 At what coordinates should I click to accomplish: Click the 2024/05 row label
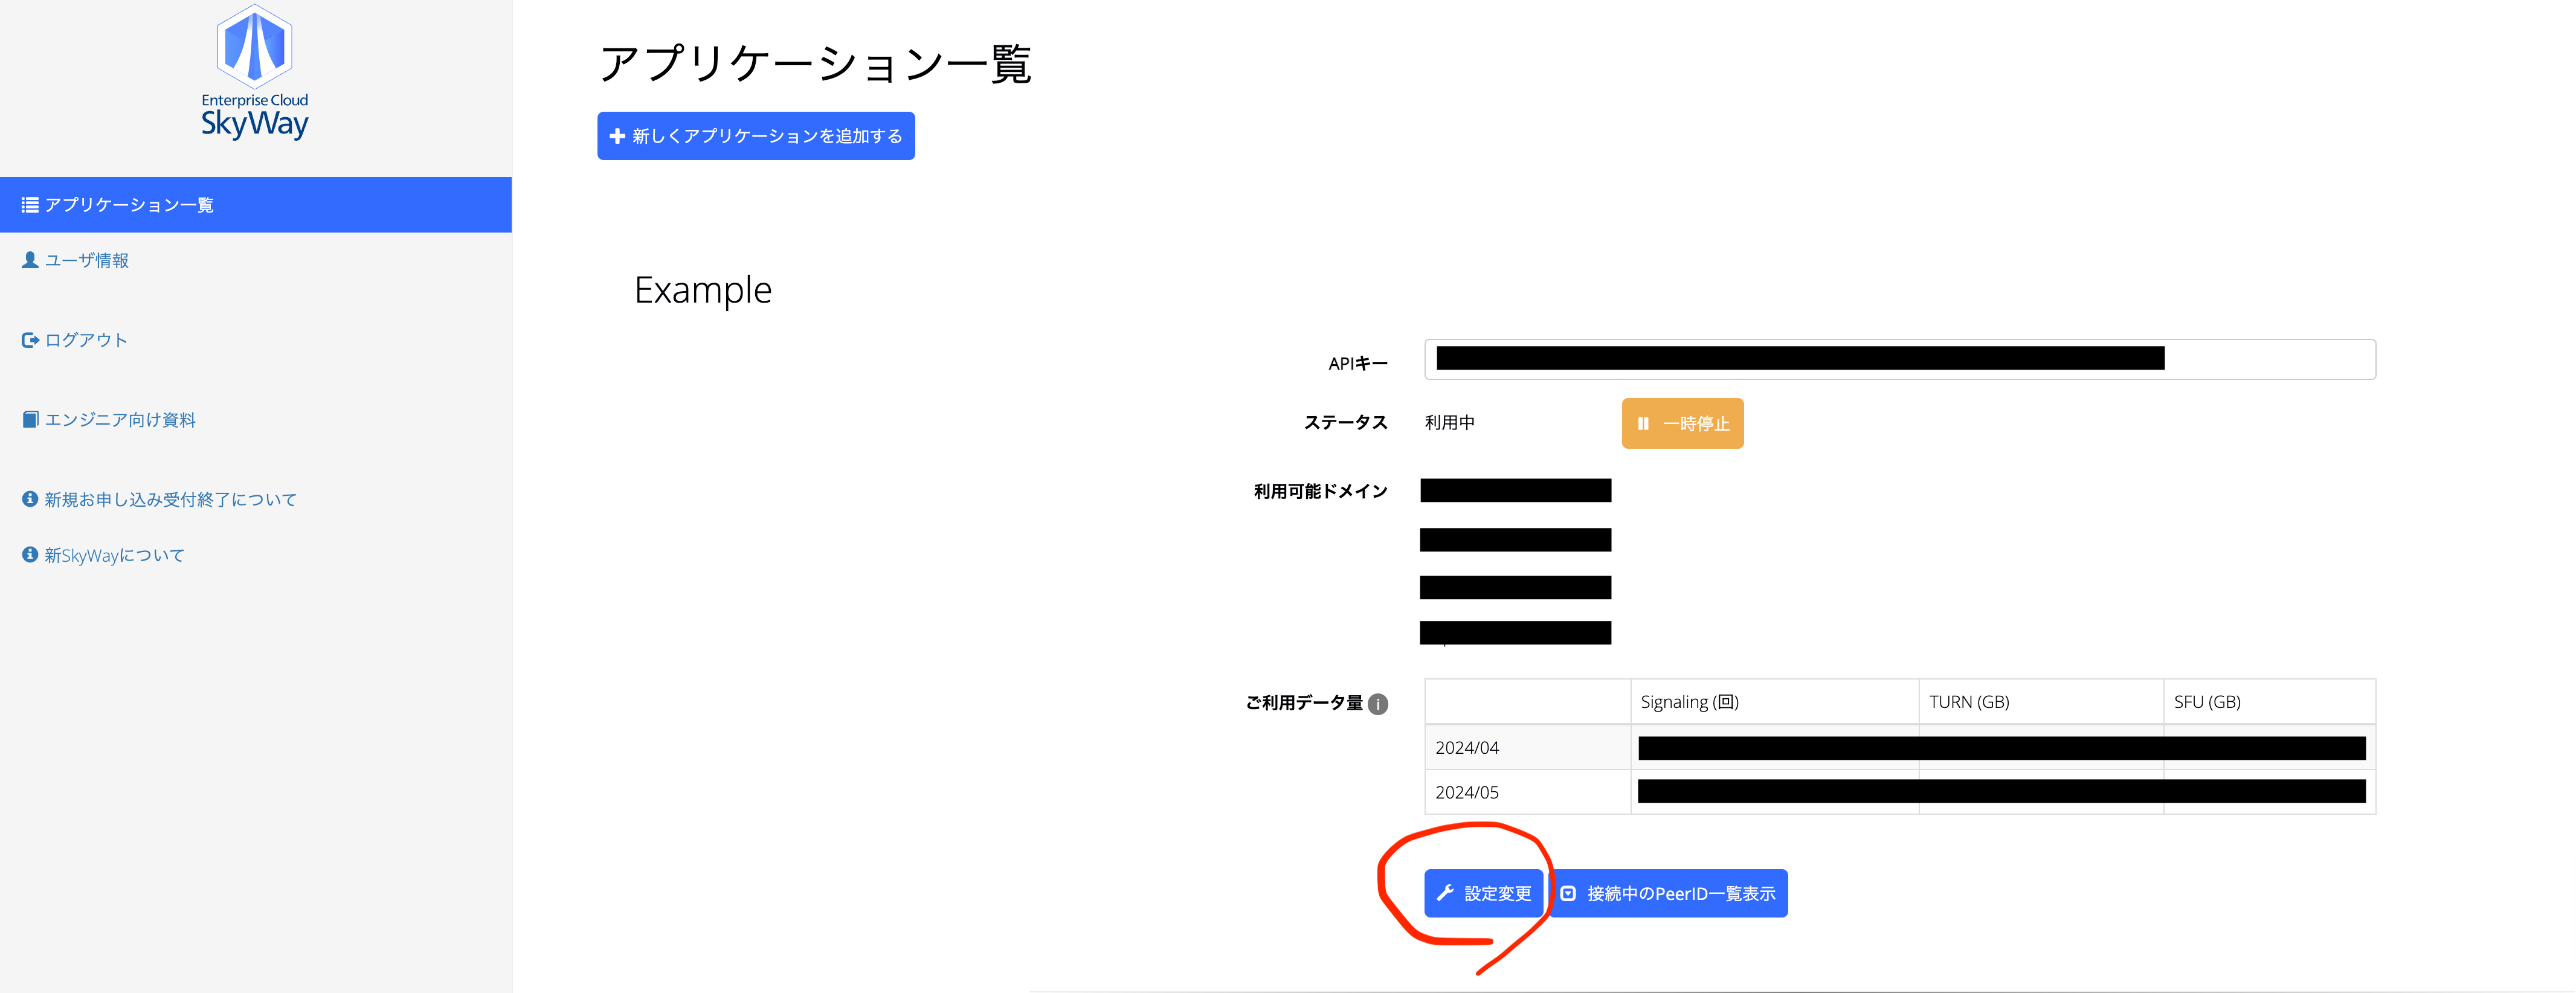point(1467,793)
